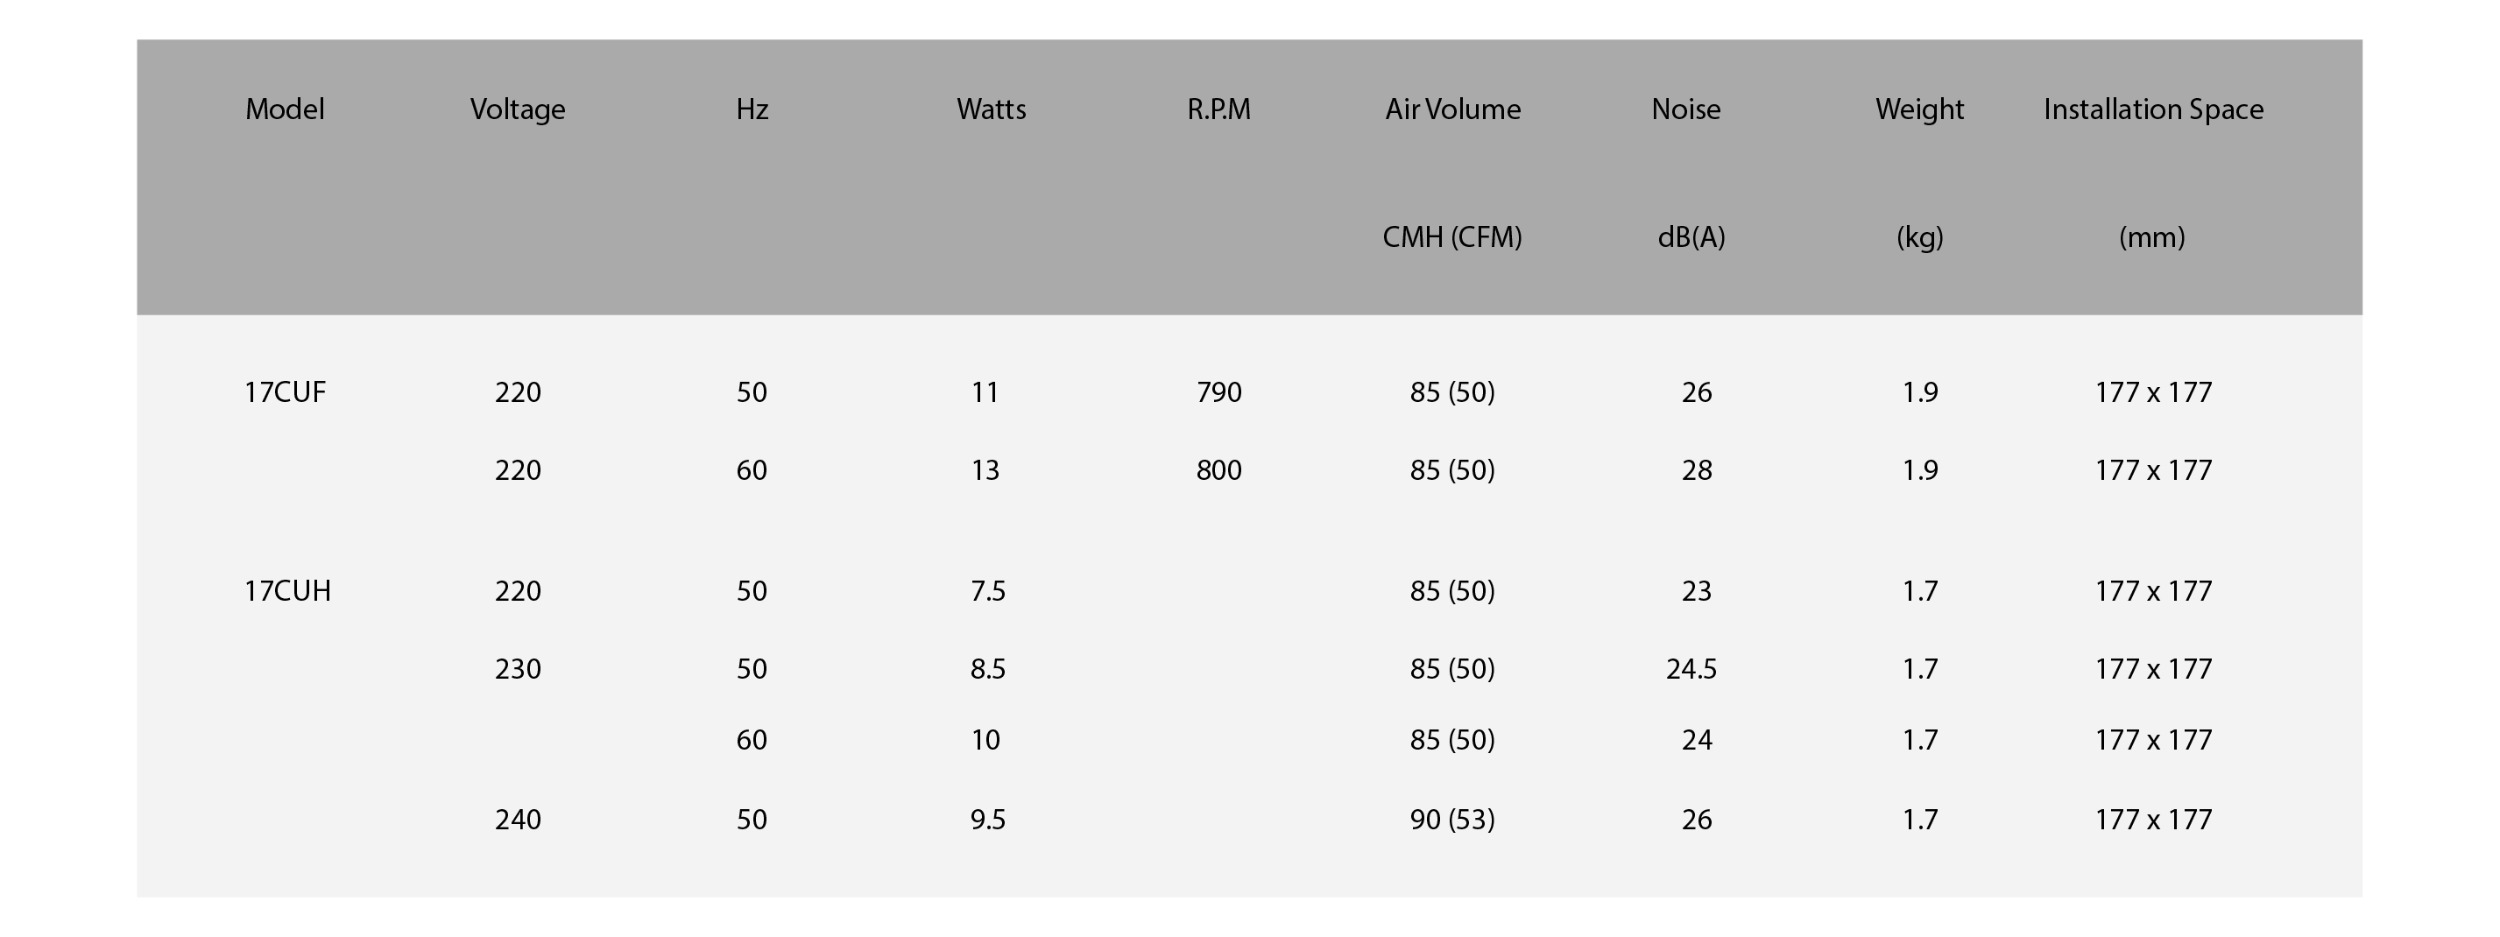2500x937 pixels.
Task: Select the 17CUF model cell
Action: [285, 392]
